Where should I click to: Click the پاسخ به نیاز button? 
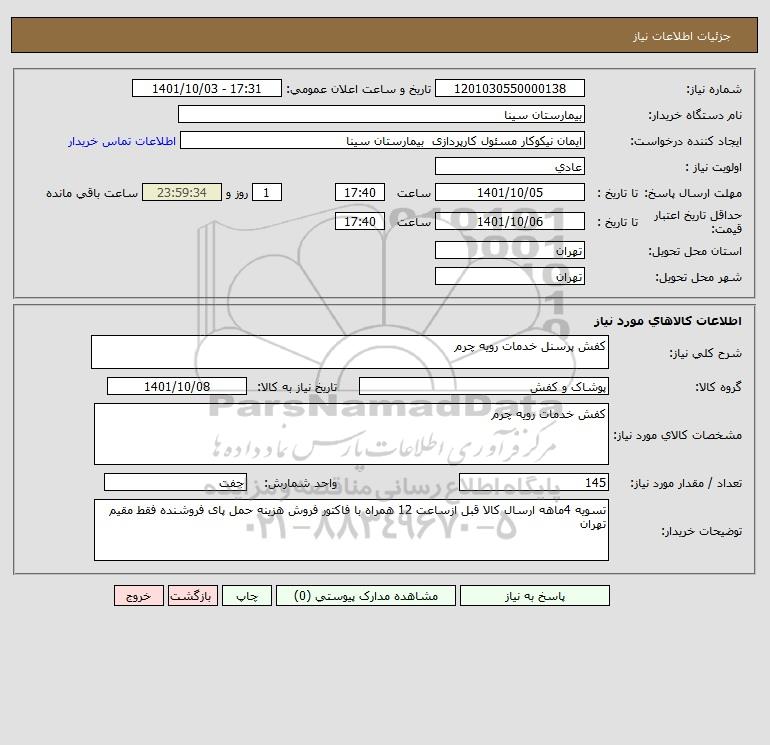pyautogui.click(x=535, y=596)
